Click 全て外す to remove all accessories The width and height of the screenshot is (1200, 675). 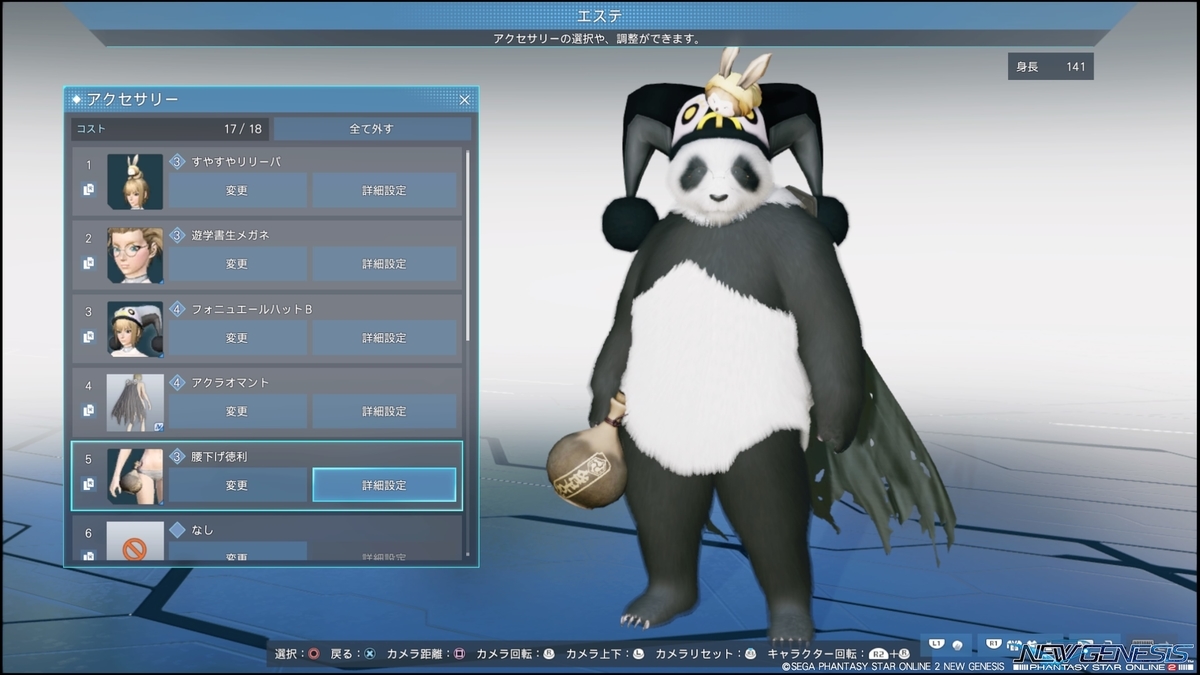[372, 129]
